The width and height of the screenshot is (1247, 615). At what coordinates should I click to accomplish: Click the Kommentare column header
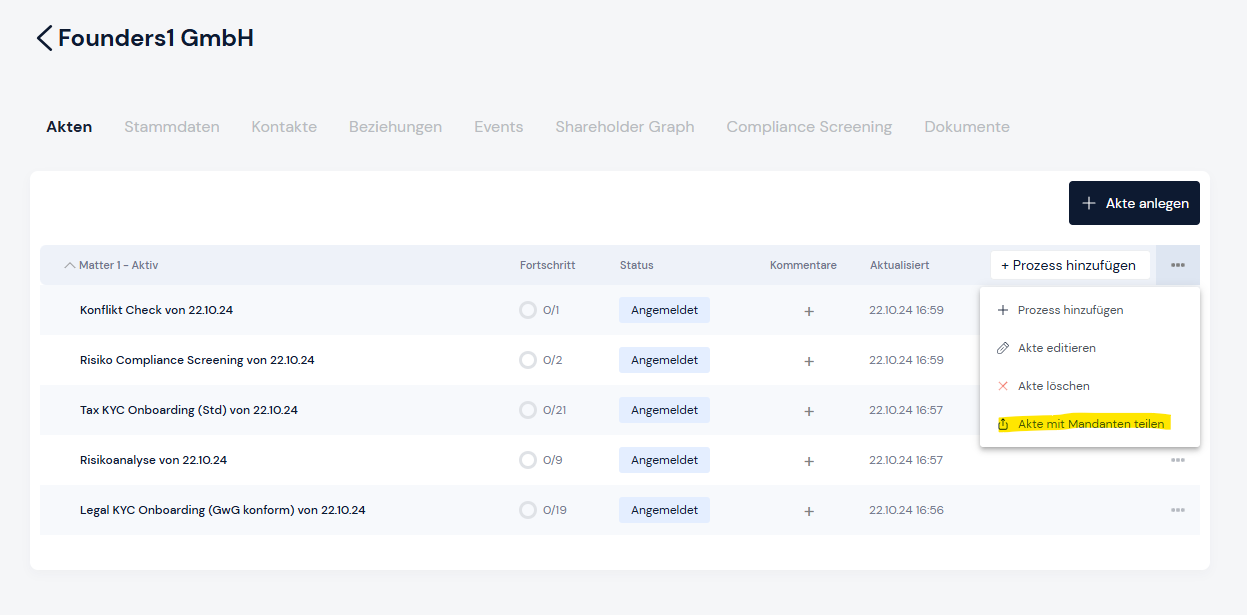coord(803,265)
